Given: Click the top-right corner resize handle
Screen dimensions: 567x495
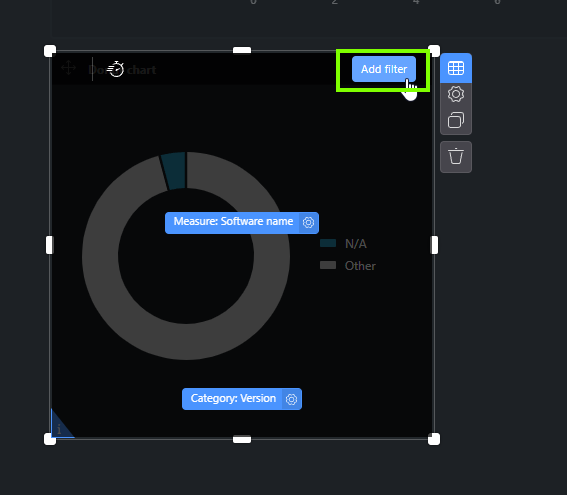Looking at the screenshot, I should coord(434,51).
